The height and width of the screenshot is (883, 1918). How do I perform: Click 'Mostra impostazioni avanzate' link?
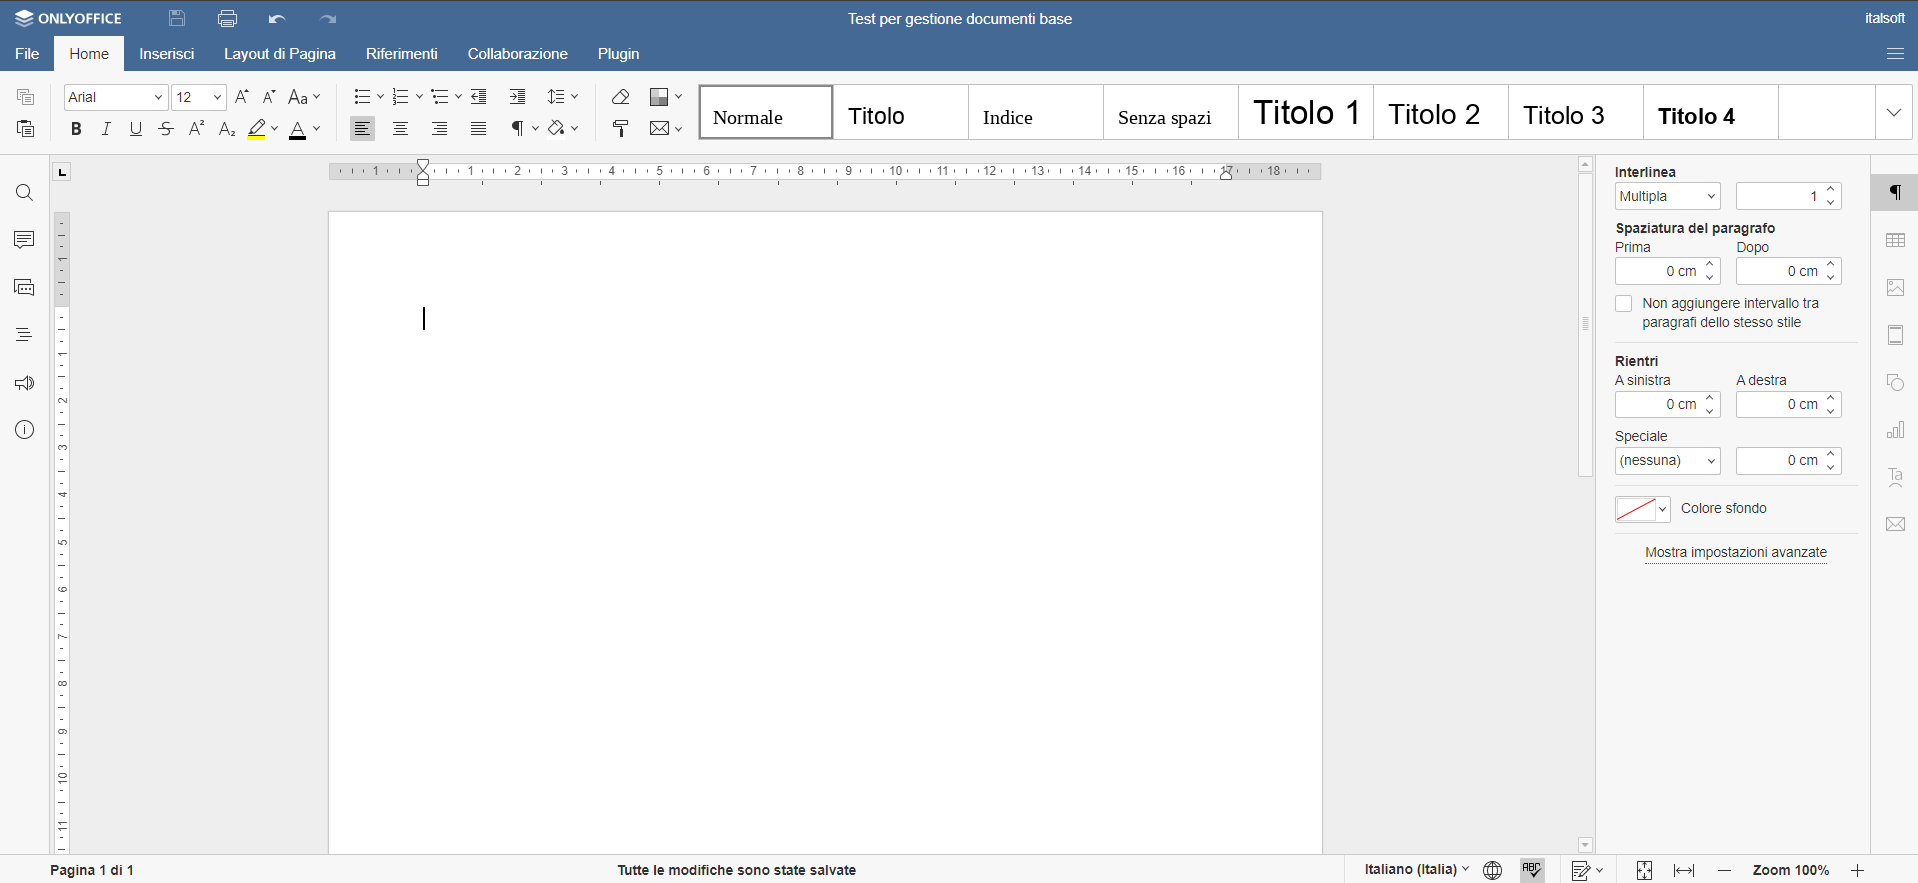(x=1735, y=553)
